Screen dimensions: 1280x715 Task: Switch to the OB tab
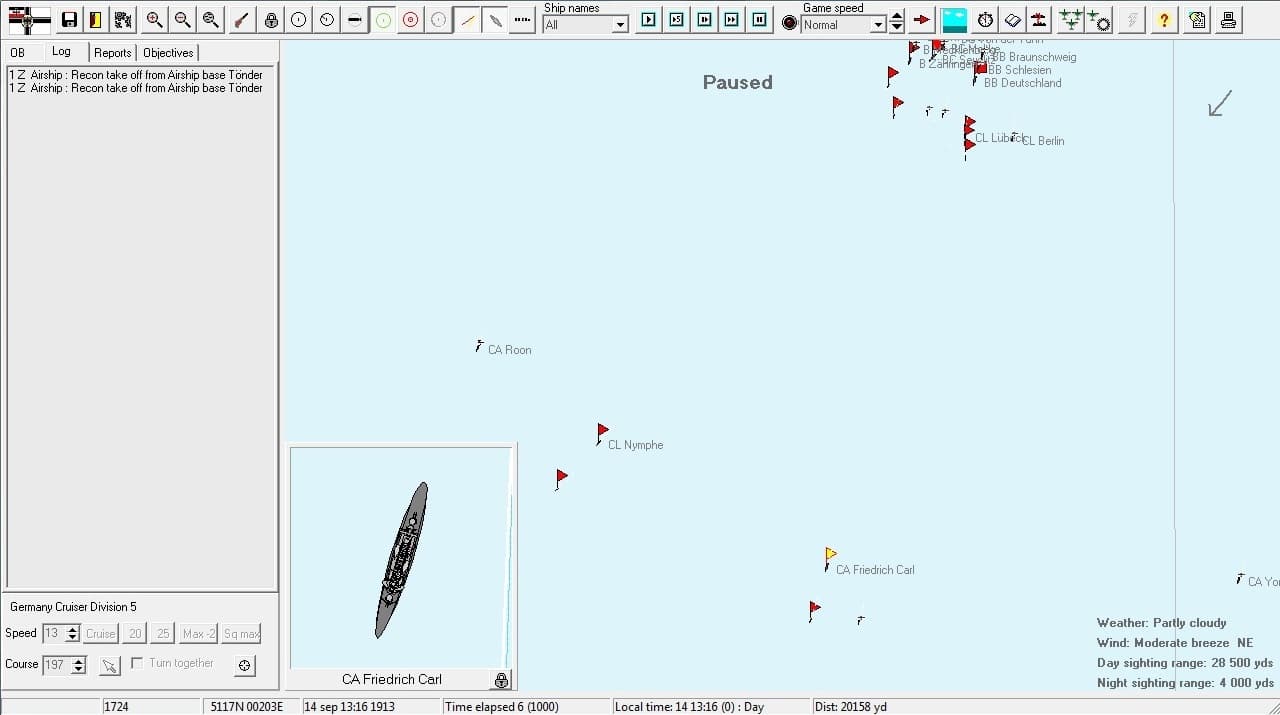[18, 53]
